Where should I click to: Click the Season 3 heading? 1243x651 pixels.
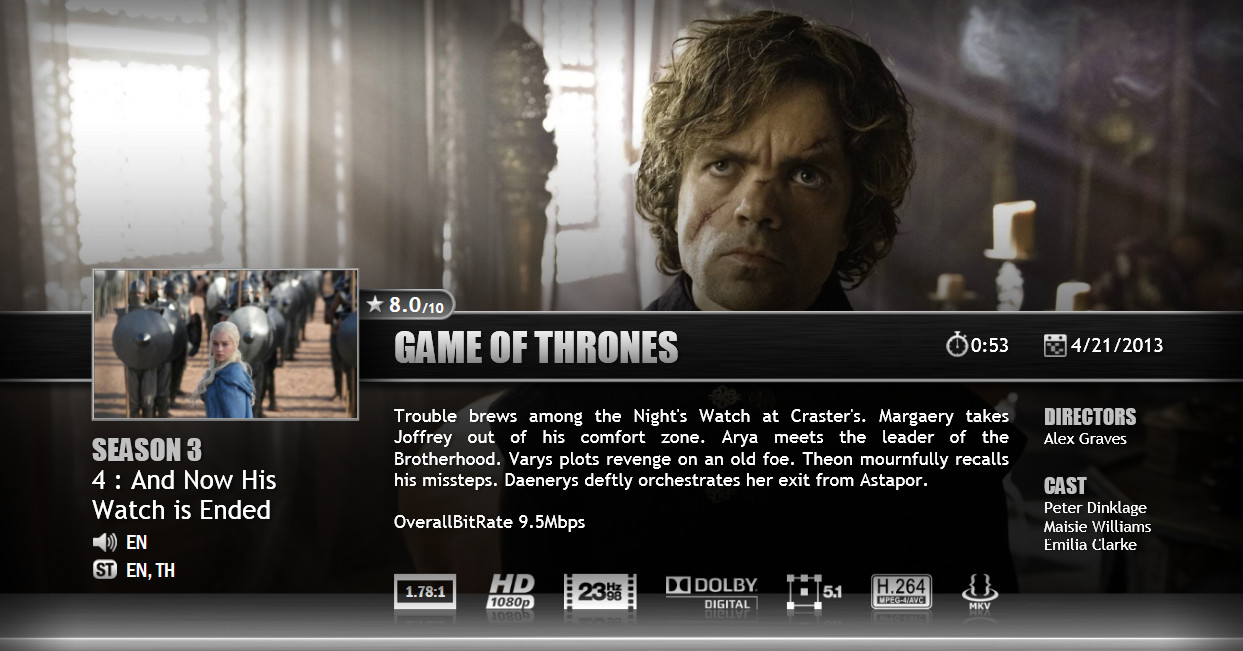(147, 450)
